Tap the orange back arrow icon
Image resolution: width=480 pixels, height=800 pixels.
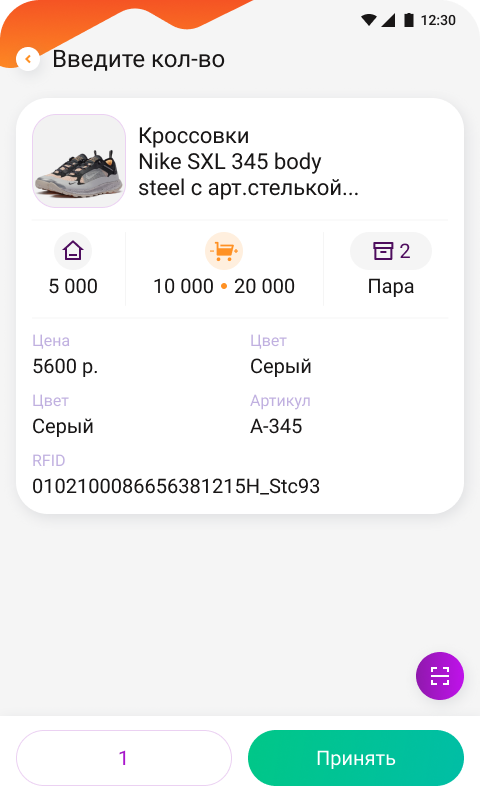[x=28, y=59]
